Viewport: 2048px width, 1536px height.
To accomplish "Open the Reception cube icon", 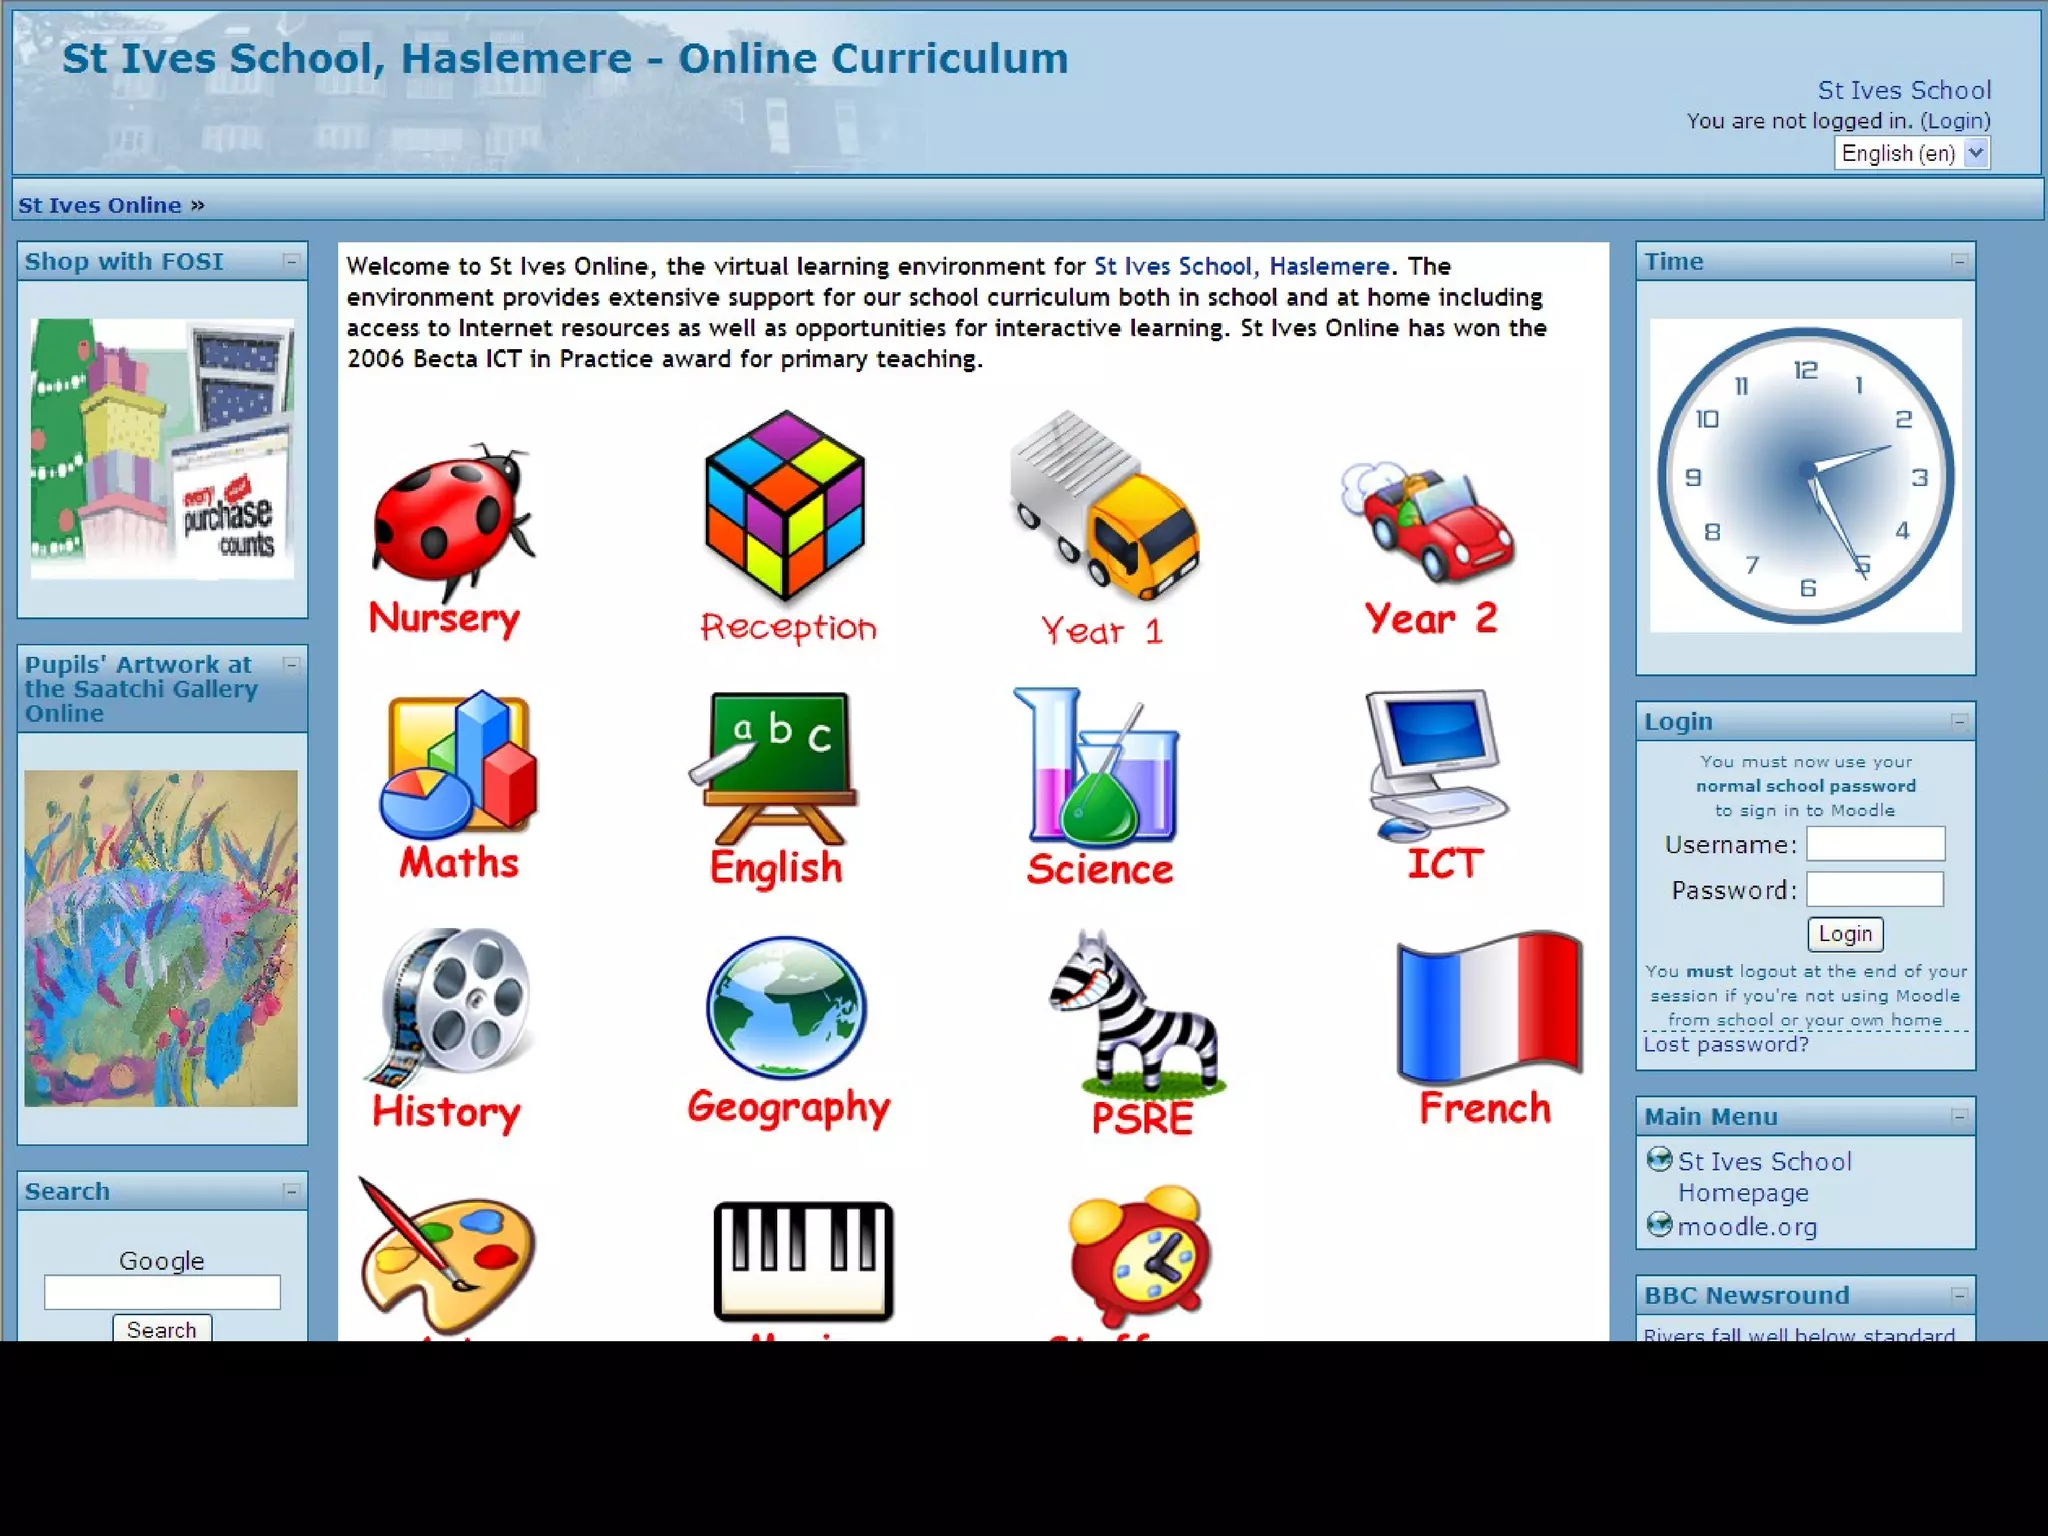I will [785, 505].
